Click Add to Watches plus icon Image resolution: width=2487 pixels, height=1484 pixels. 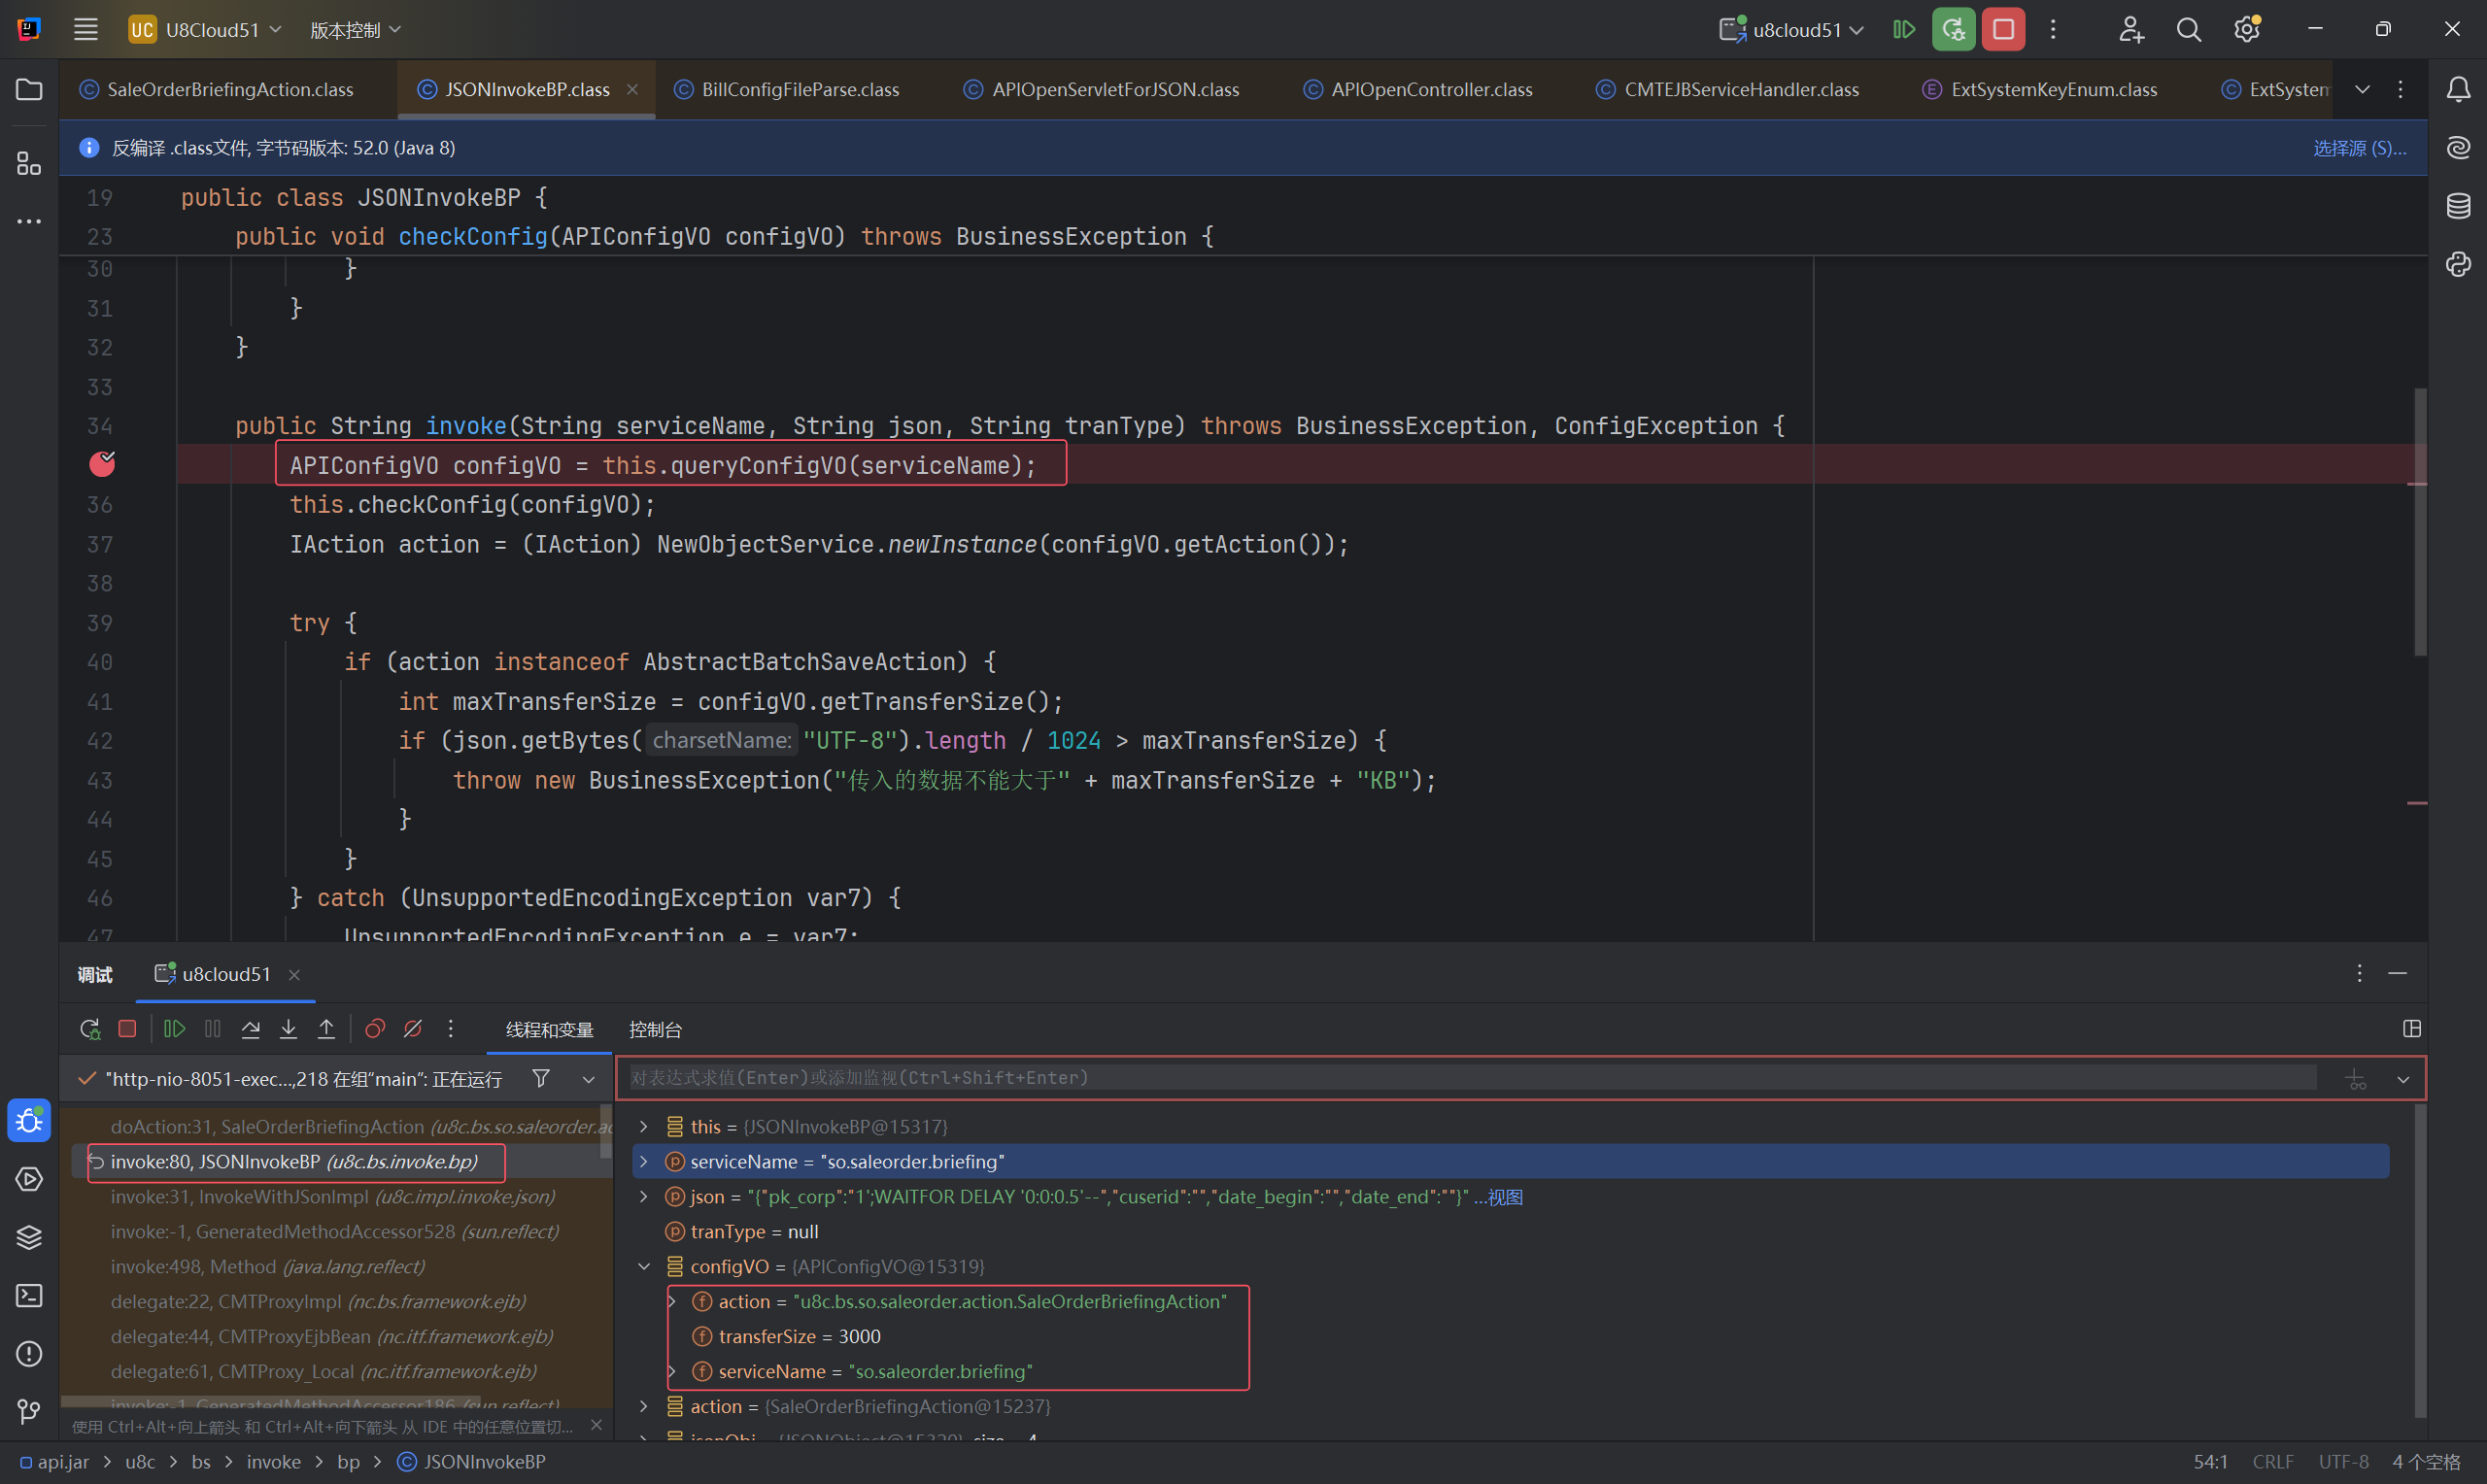pos(2356,1079)
